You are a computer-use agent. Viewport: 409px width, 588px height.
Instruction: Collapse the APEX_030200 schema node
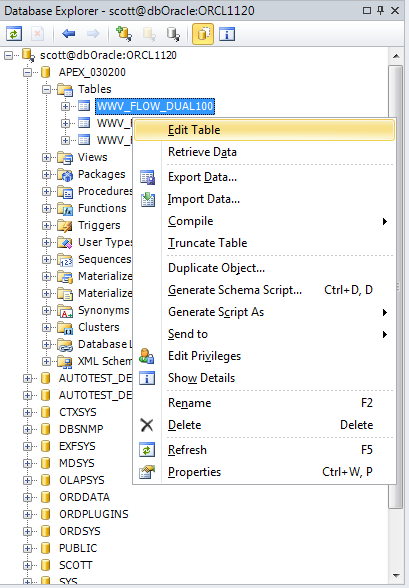pyautogui.click(x=27, y=72)
